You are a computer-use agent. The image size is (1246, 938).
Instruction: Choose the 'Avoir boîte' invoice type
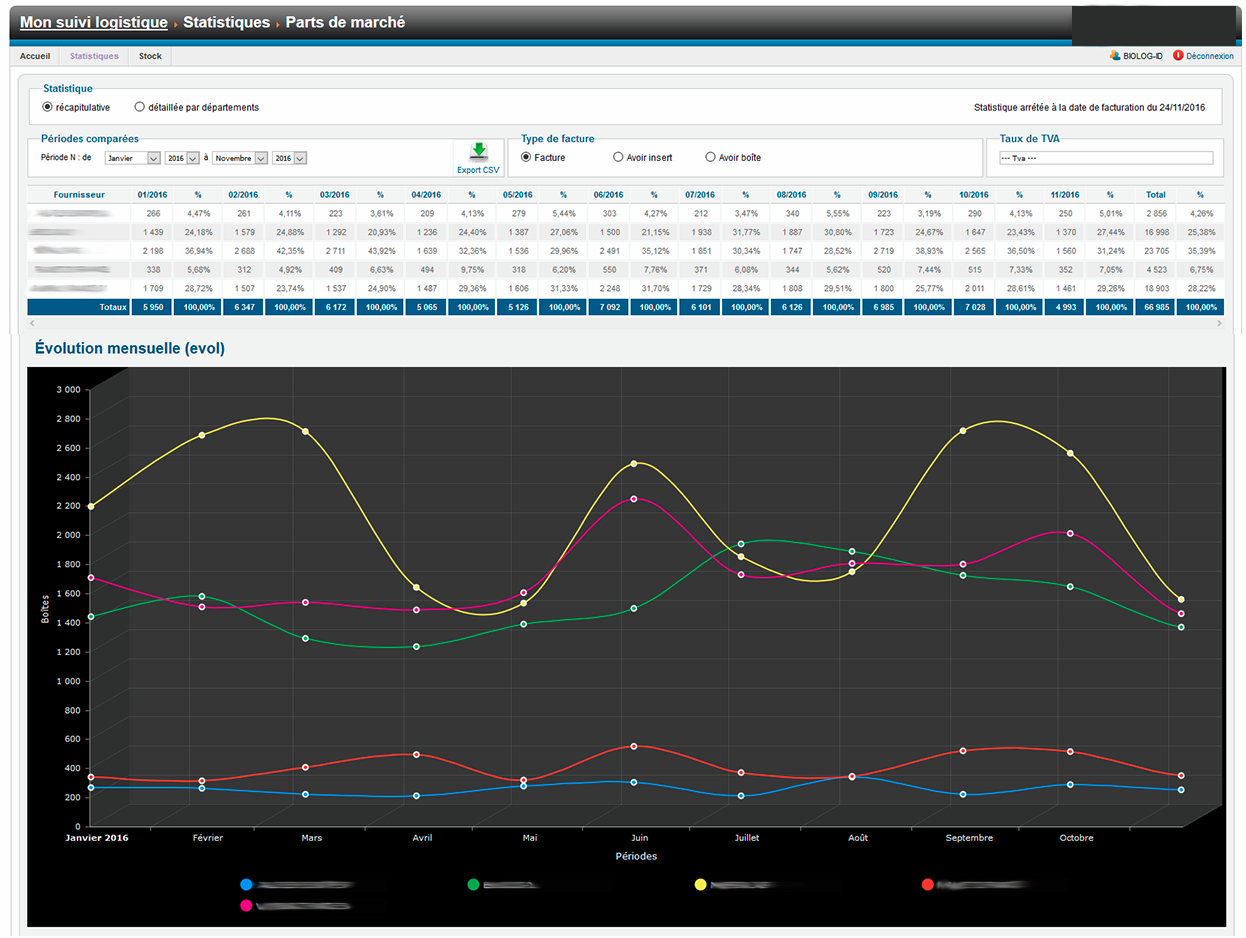[711, 157]
